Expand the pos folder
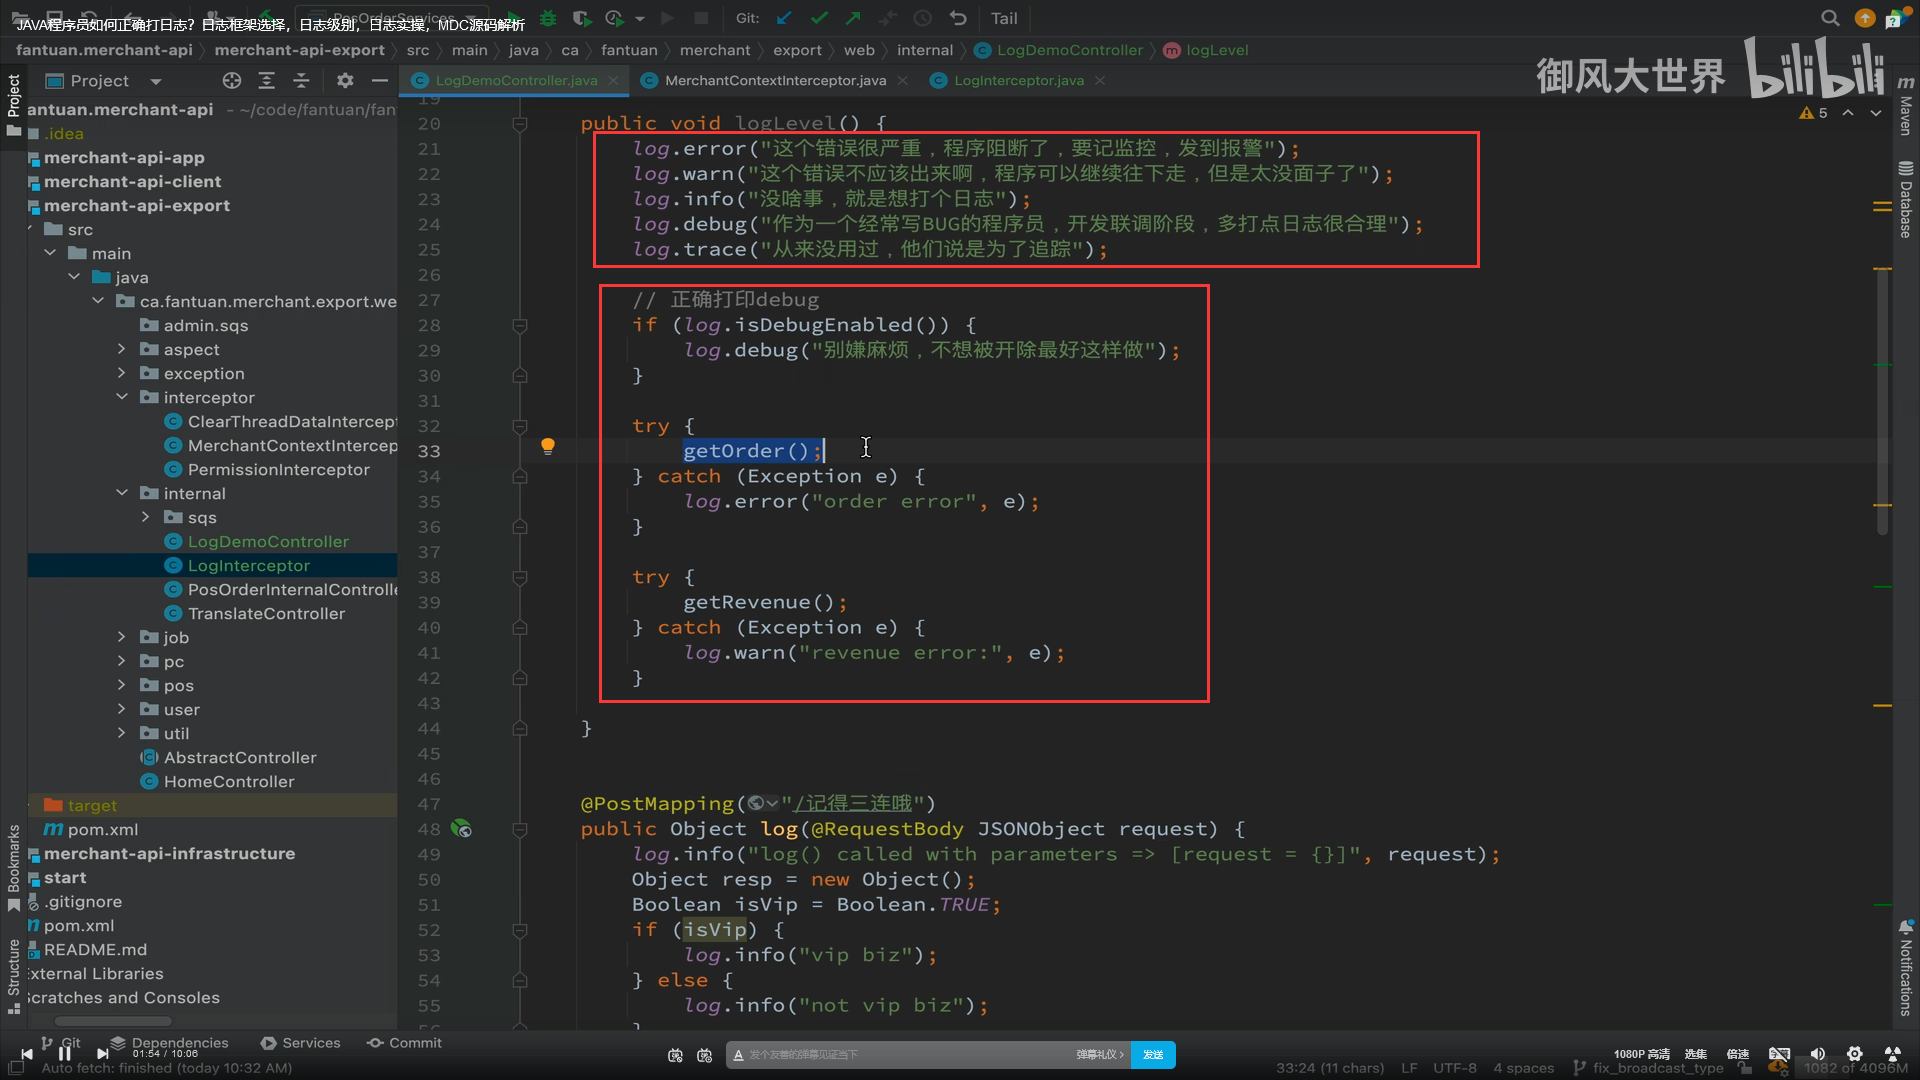 pos(122,685)
